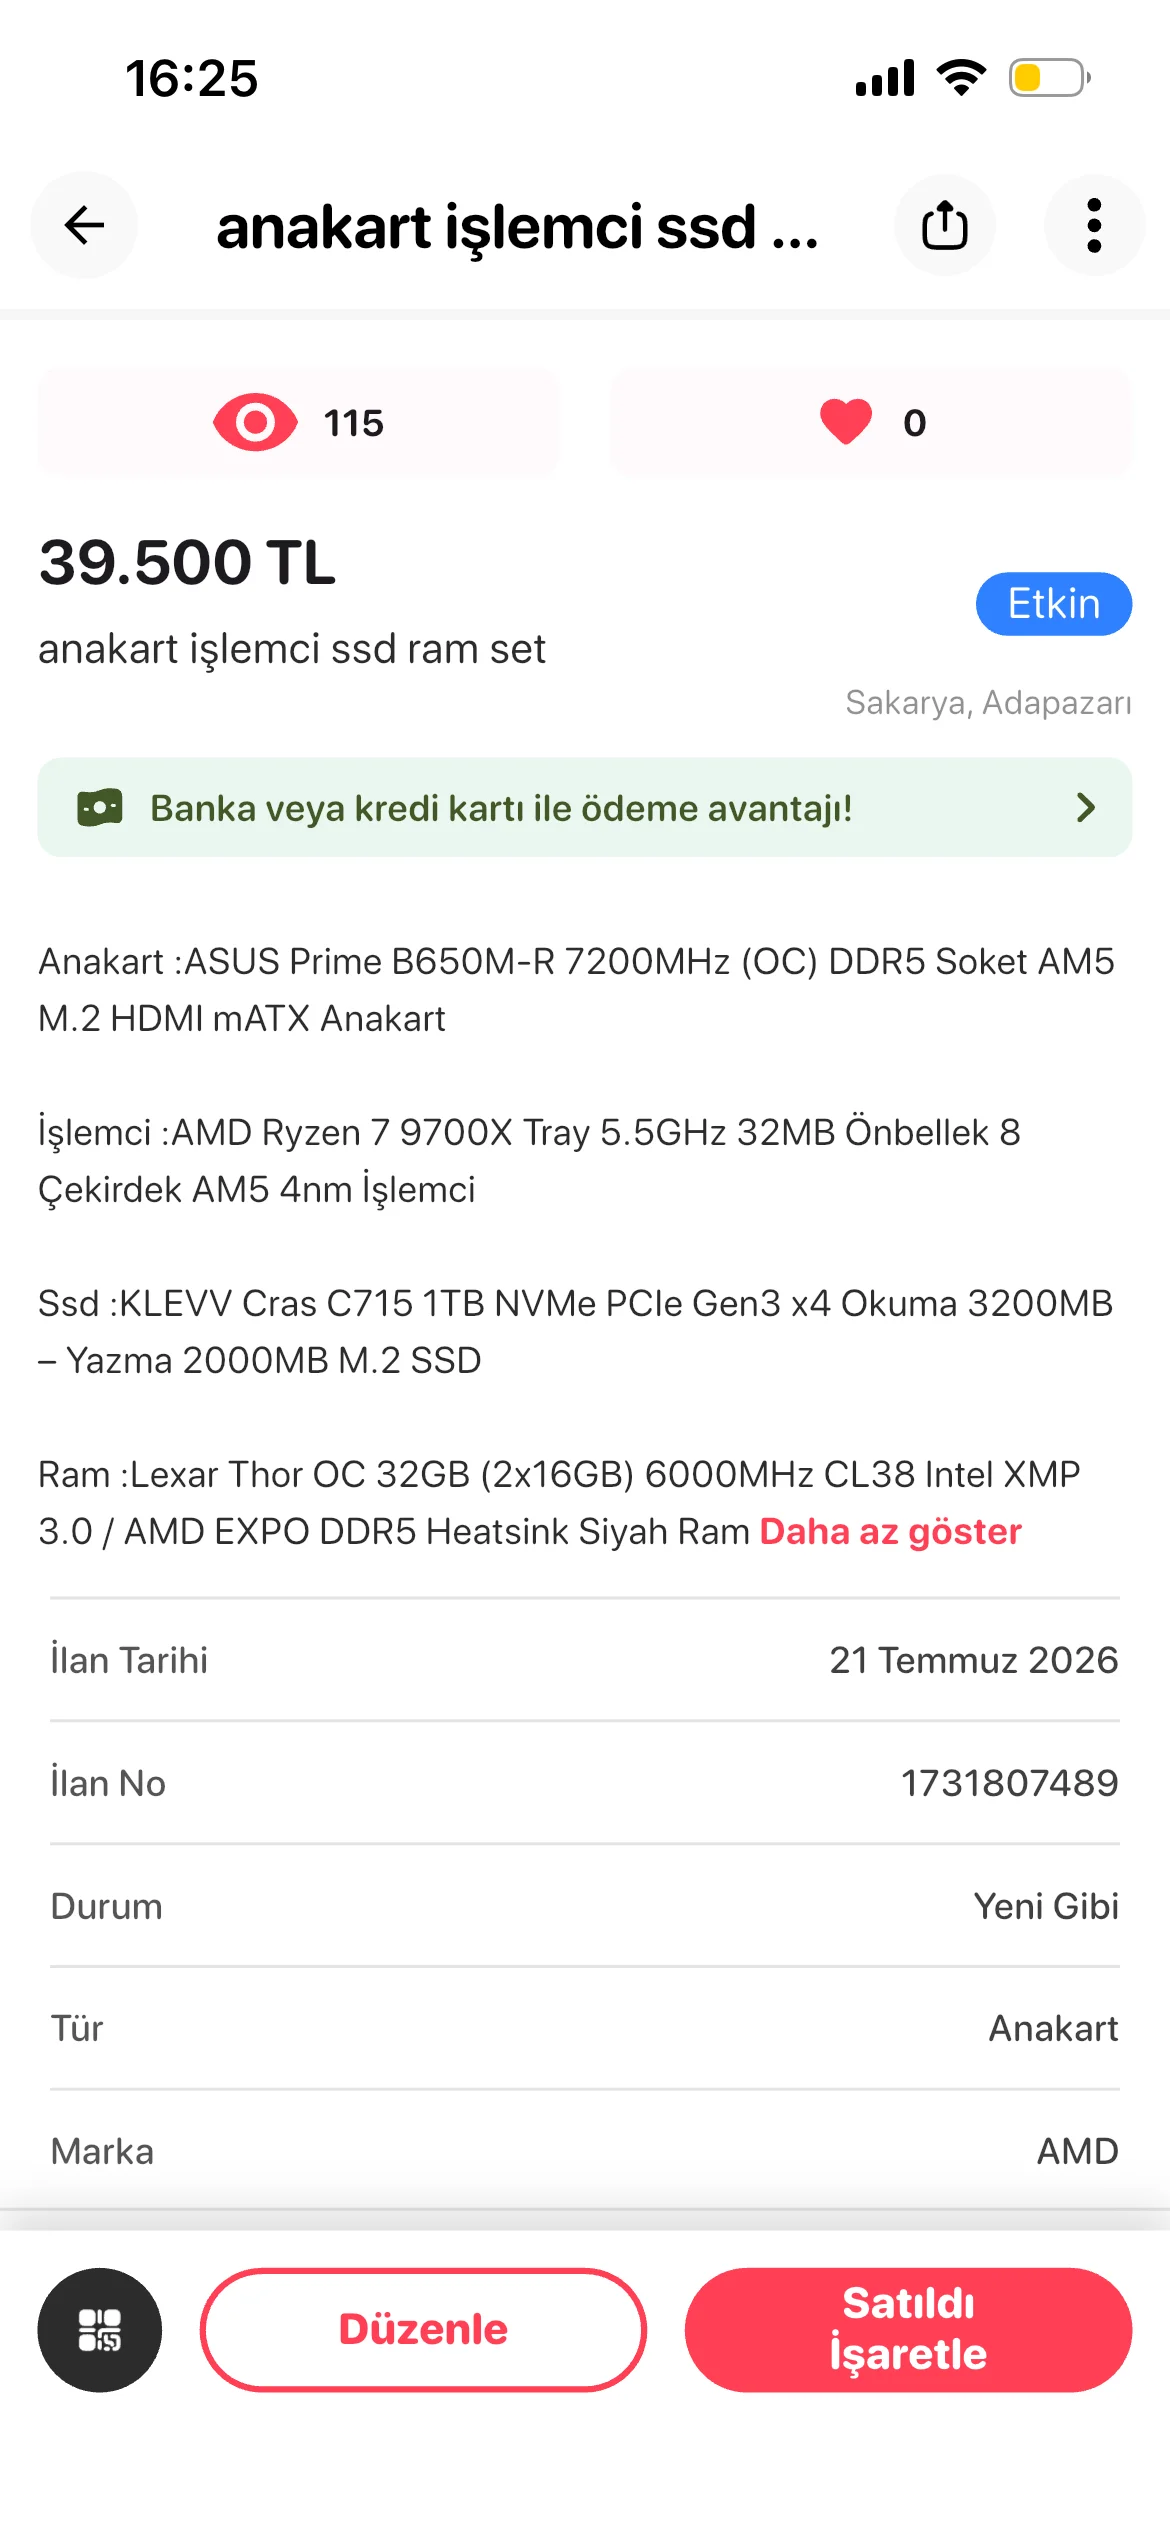1170x2532 pixels.
Task: Click the Düzenle button
Action: pos(423,2330)
